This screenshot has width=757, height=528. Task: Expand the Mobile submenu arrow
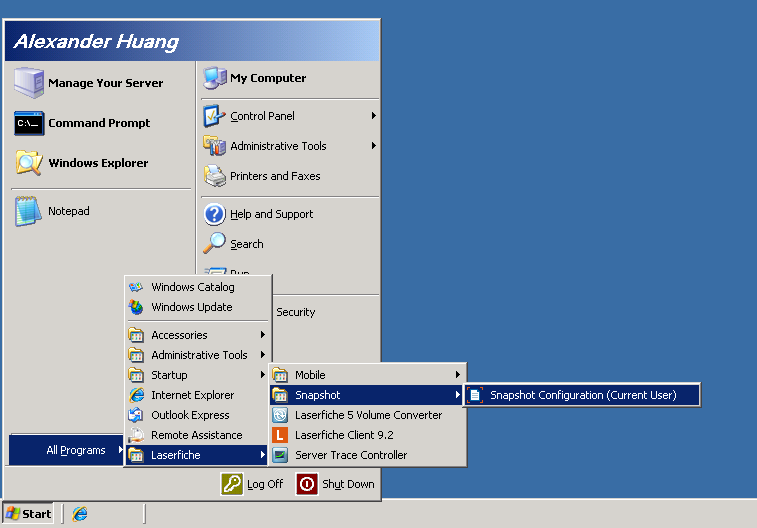tap(457, 375)
